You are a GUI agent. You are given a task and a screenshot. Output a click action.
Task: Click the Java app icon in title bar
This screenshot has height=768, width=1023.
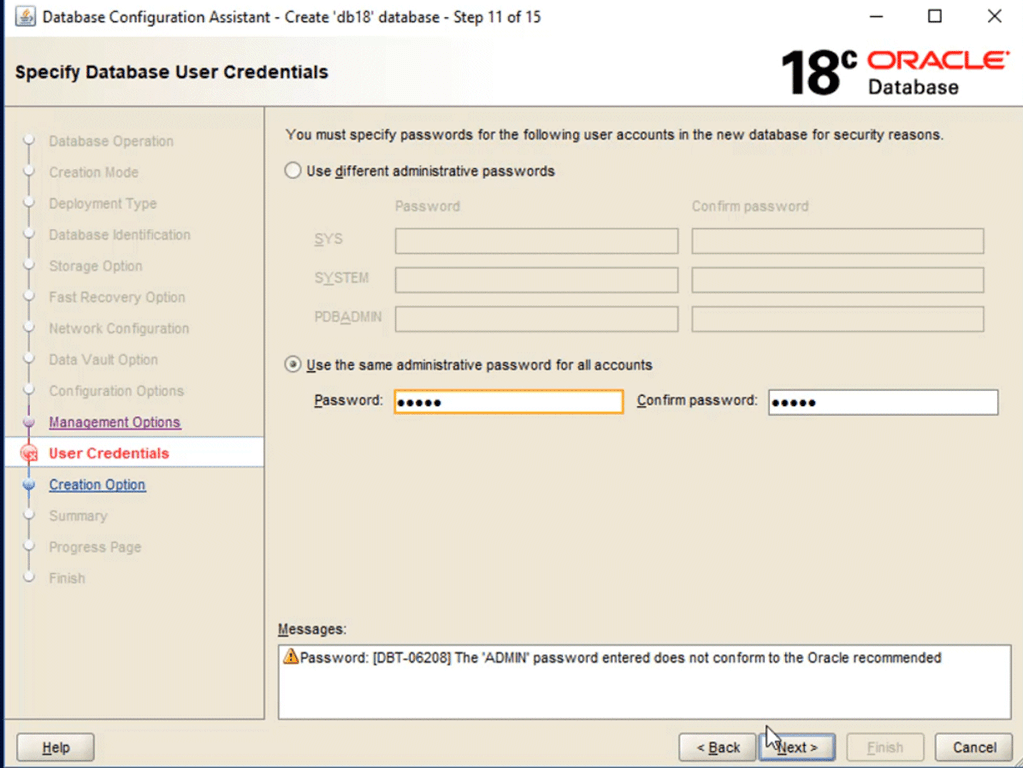pyautogui.click(x=25, y=16)
